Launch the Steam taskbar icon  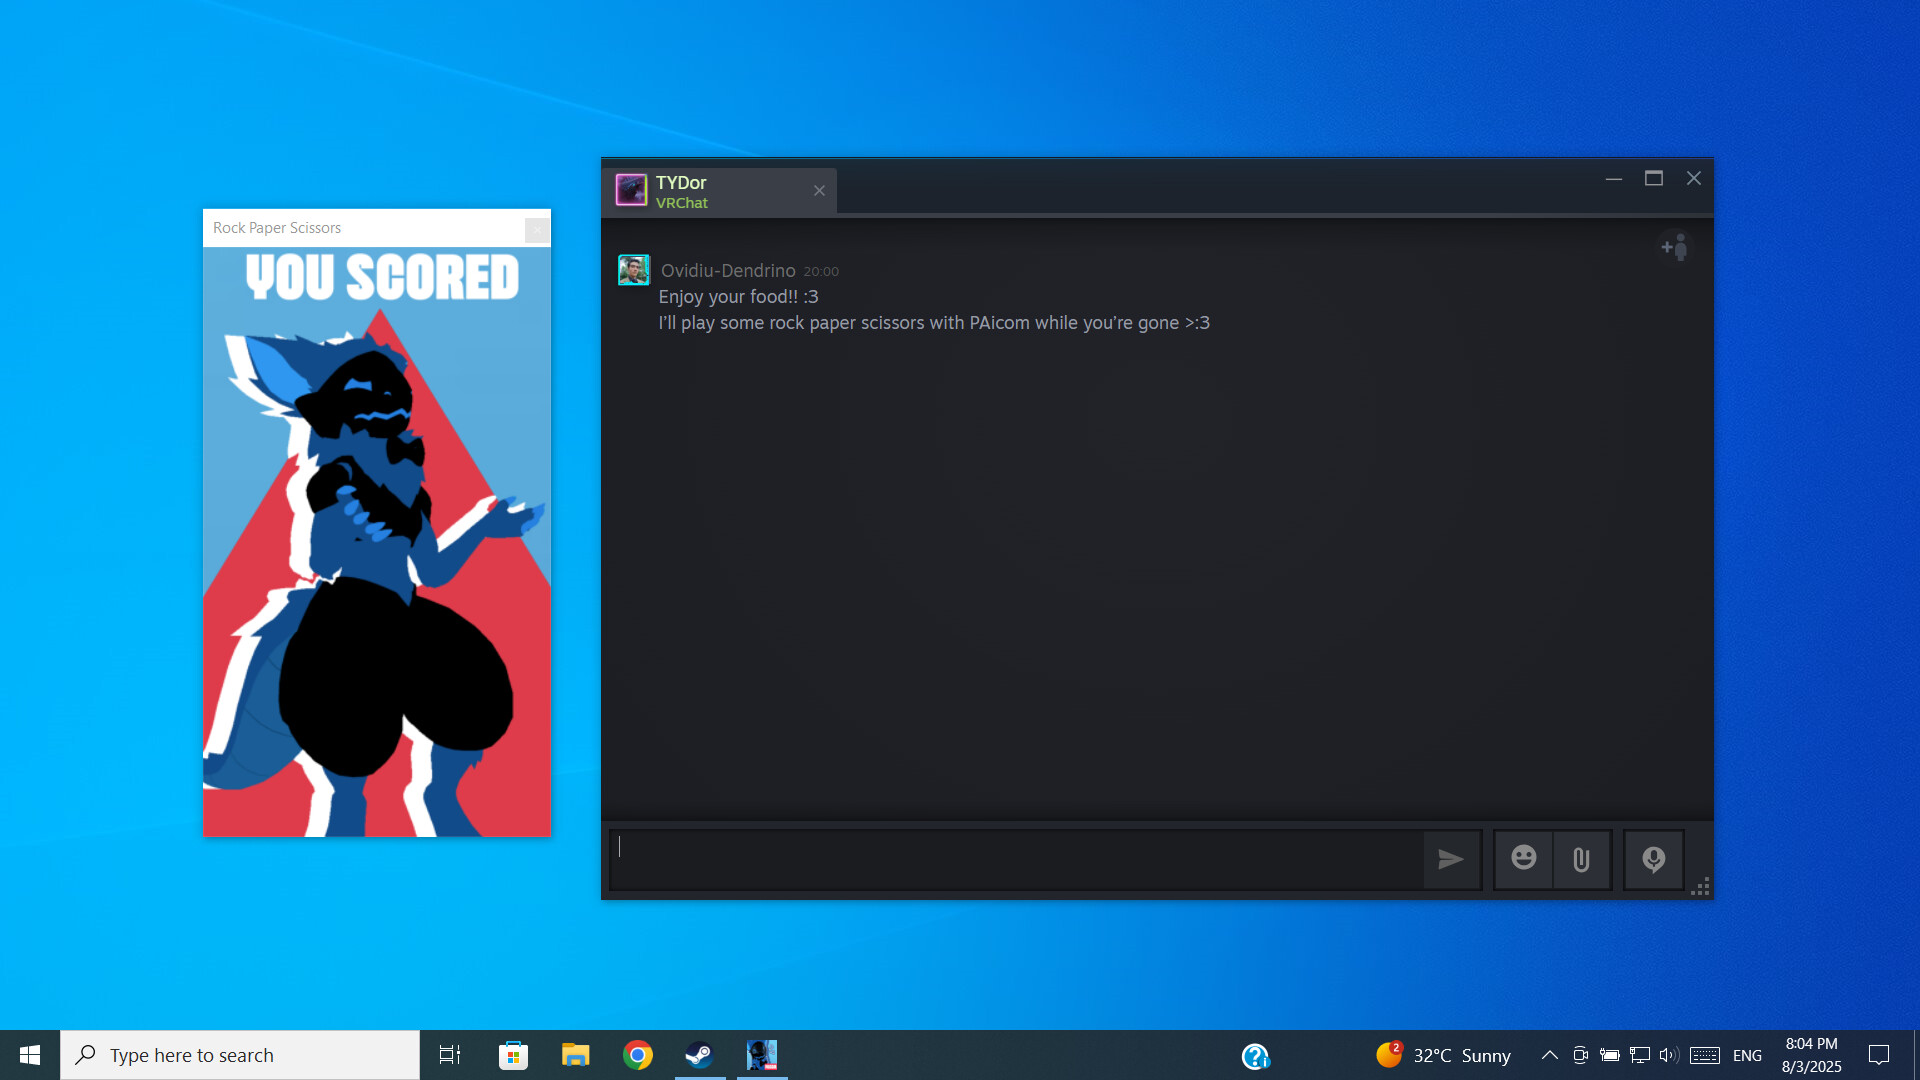(699, 1054)
